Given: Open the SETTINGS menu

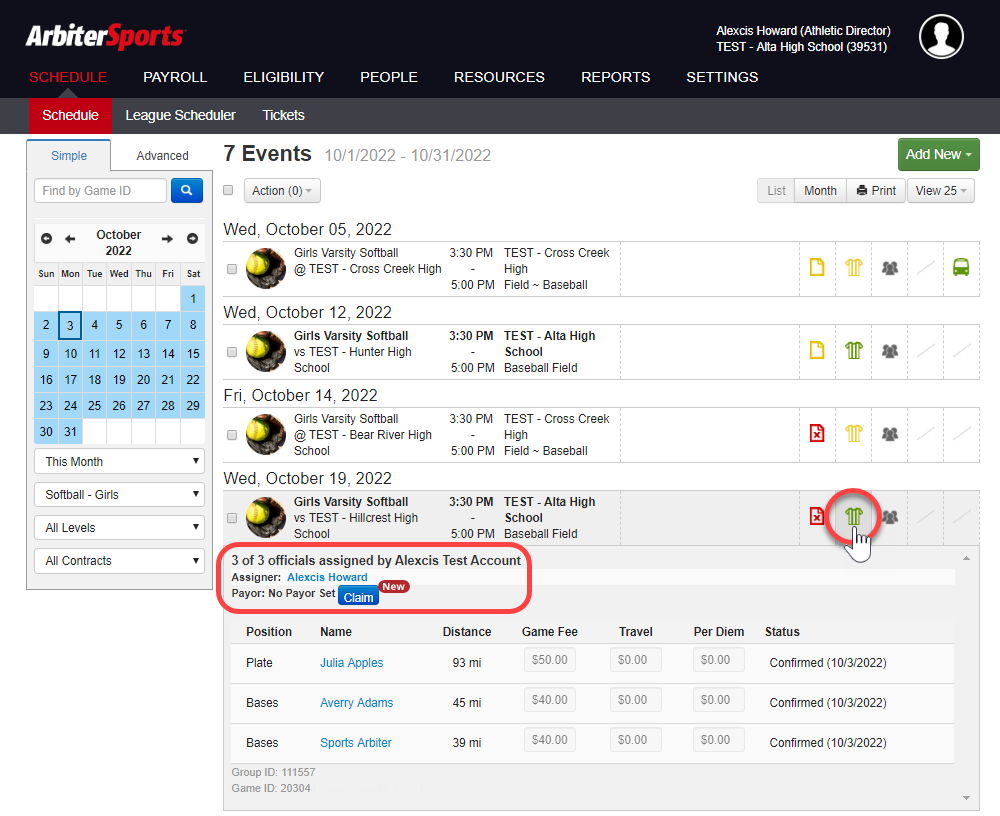Looking at the screenshot, I should point(722,77).
